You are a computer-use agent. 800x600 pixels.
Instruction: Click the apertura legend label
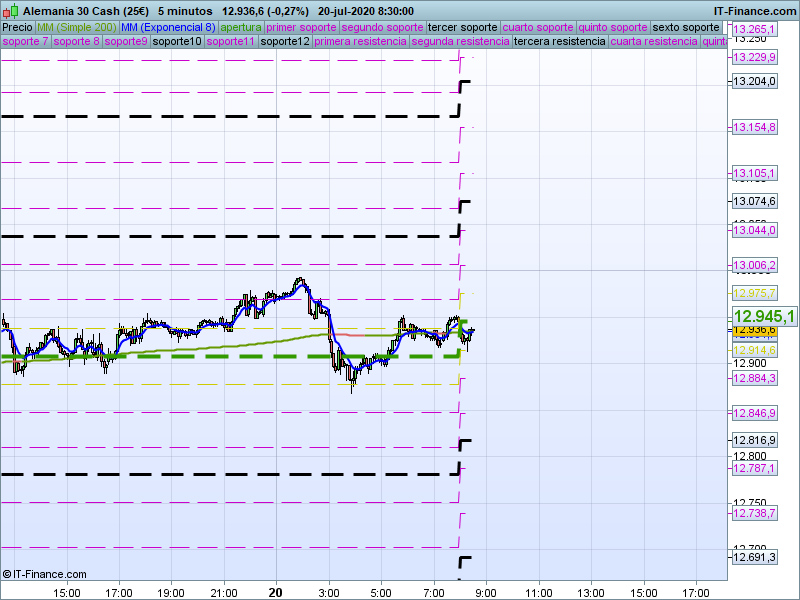[x=241, y=27]
